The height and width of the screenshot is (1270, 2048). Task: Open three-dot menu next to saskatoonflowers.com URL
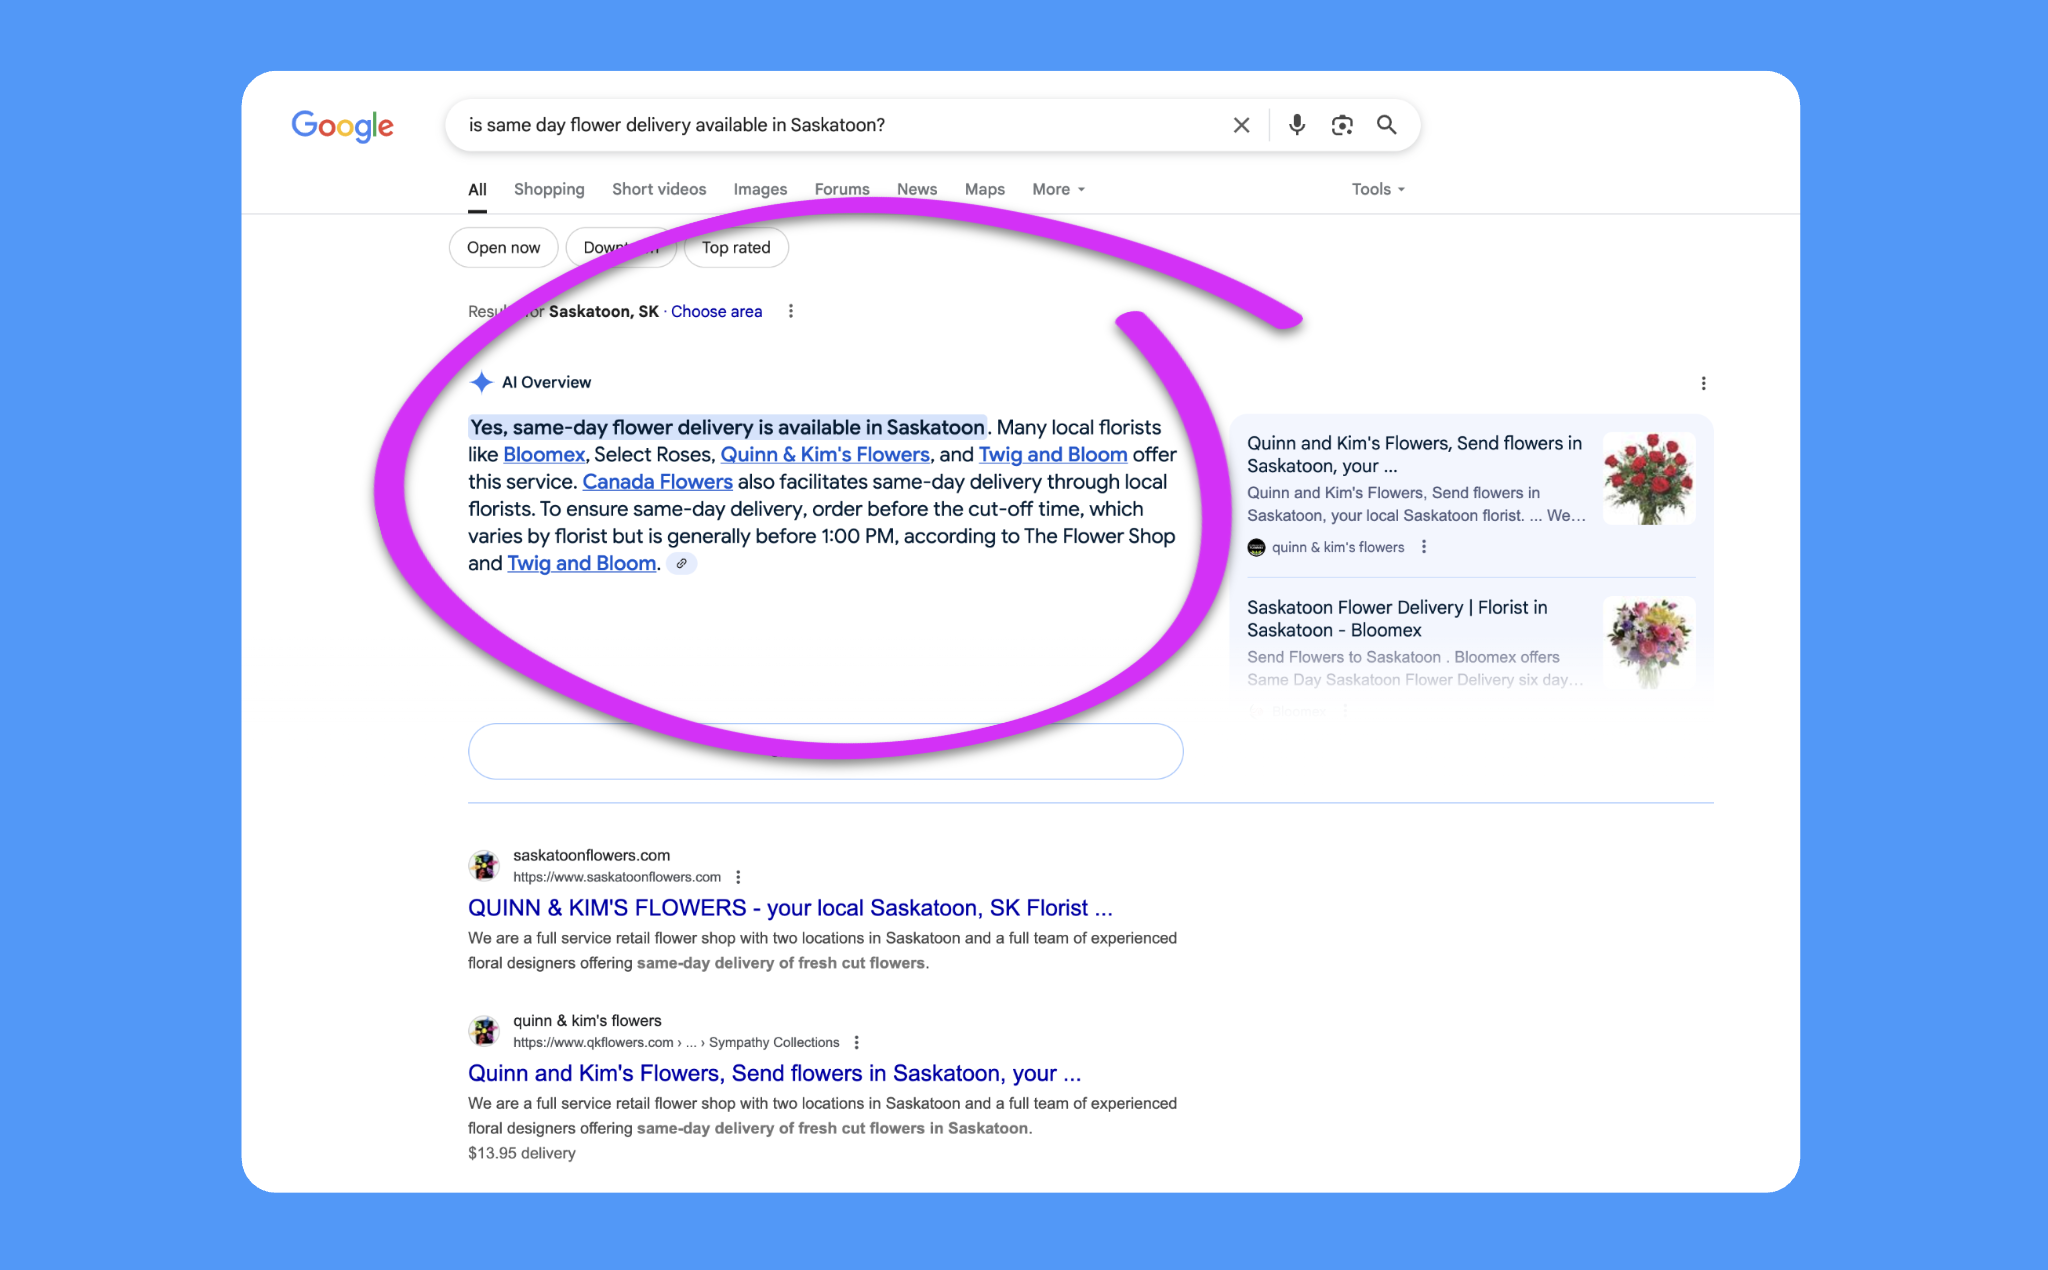point(738,877)
